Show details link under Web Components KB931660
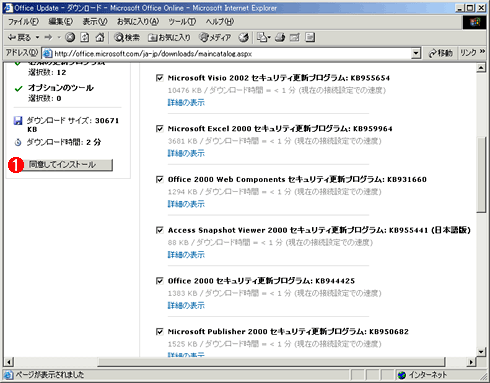The image size is (490, 383). coord(186,204)
